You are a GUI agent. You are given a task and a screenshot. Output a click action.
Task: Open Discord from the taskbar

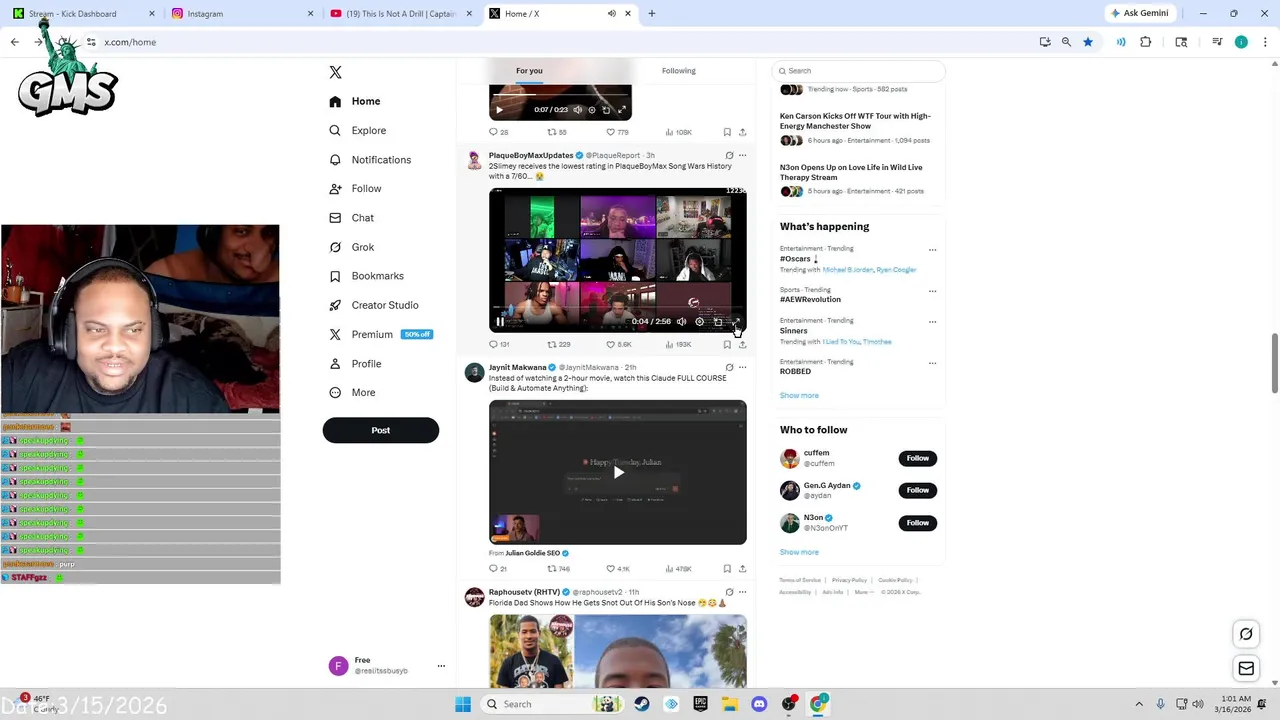point(759,704)
